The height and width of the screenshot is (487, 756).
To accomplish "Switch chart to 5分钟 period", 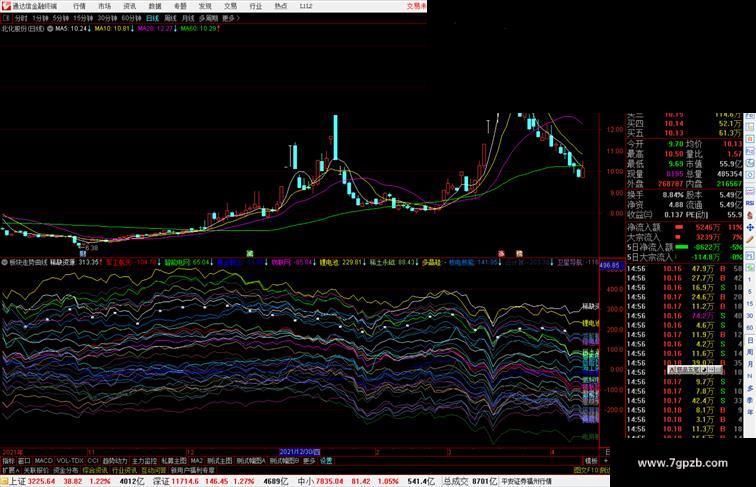I will [x=60, y=18].
